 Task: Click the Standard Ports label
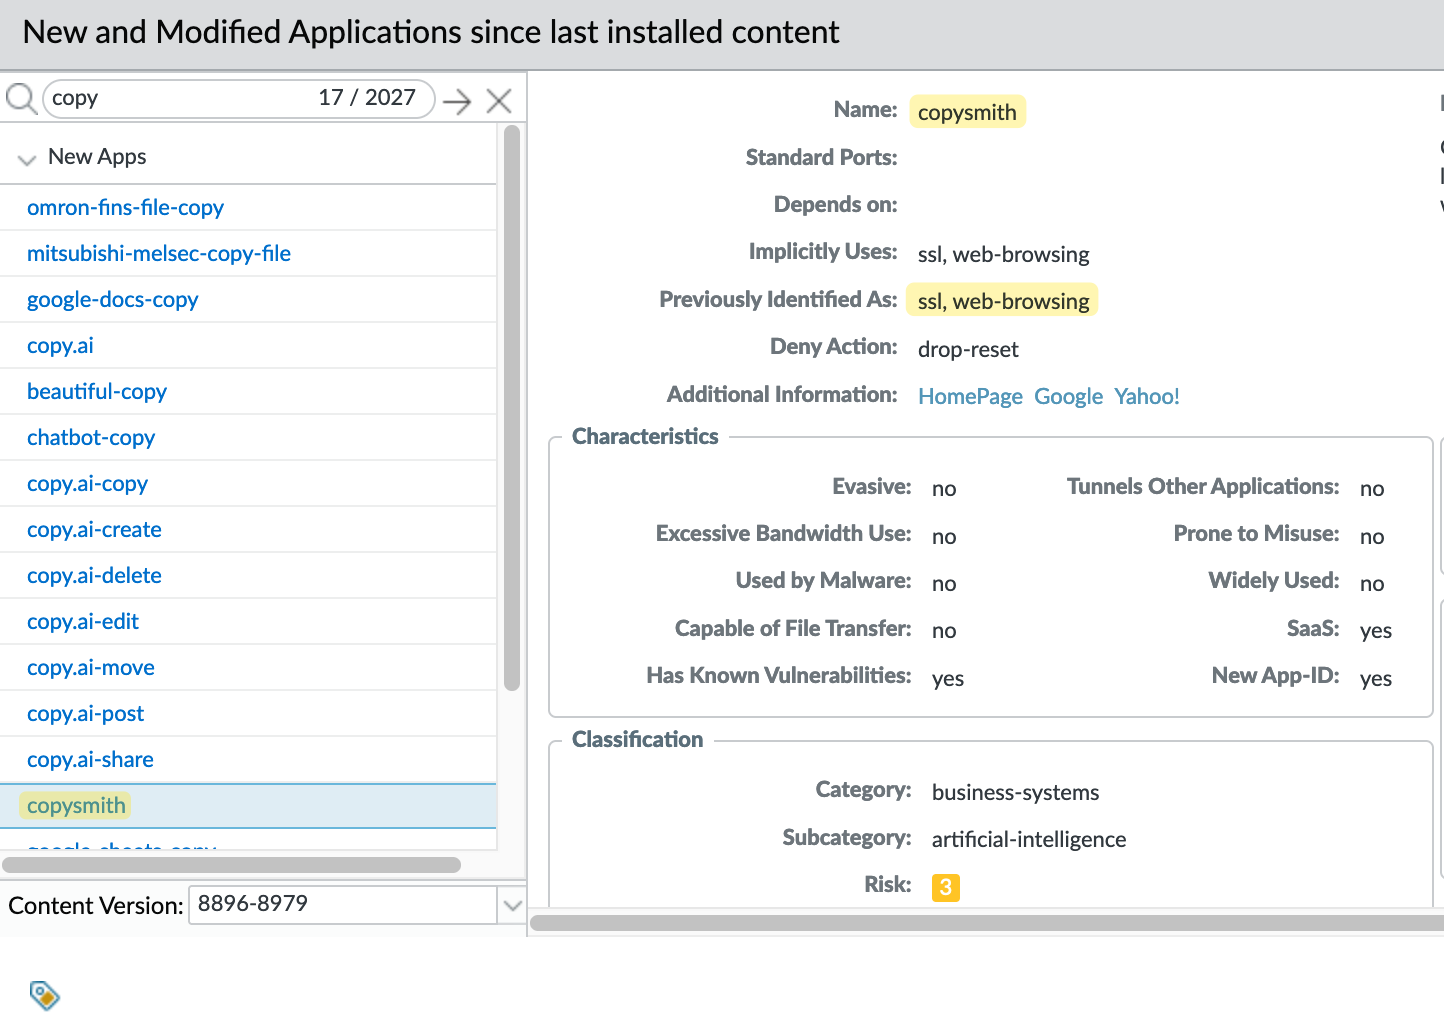point(821,157)
